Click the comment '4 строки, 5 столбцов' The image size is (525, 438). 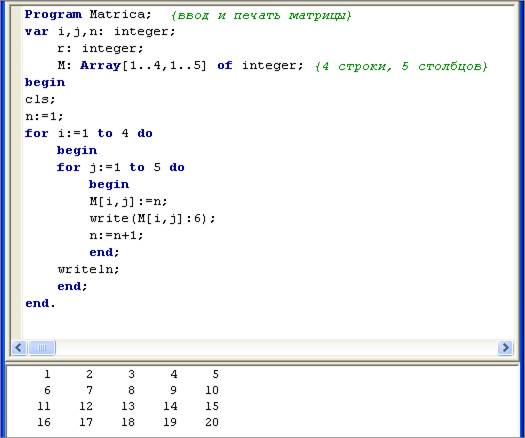(401, 66)
